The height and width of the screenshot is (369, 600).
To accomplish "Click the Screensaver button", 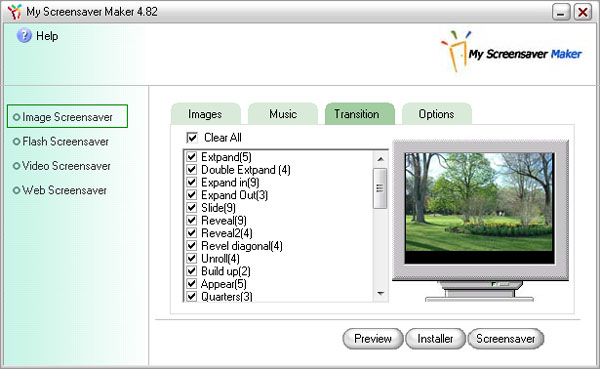I will pos(505,339).
